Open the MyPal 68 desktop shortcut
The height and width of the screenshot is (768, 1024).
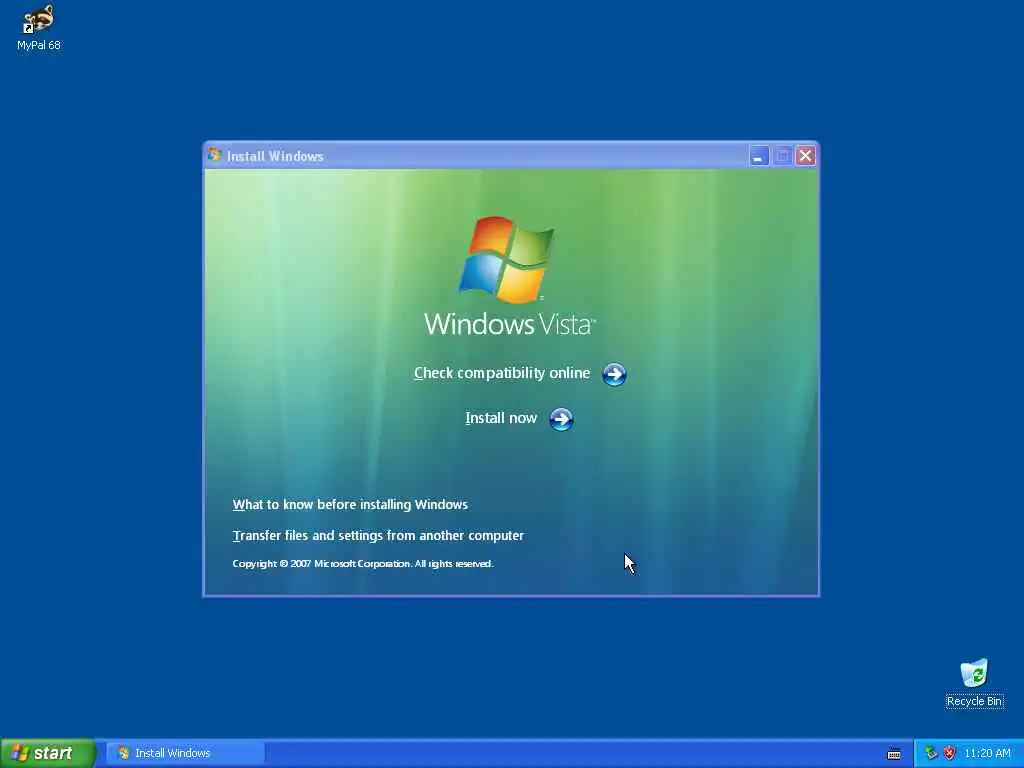[x=39, y=27]
